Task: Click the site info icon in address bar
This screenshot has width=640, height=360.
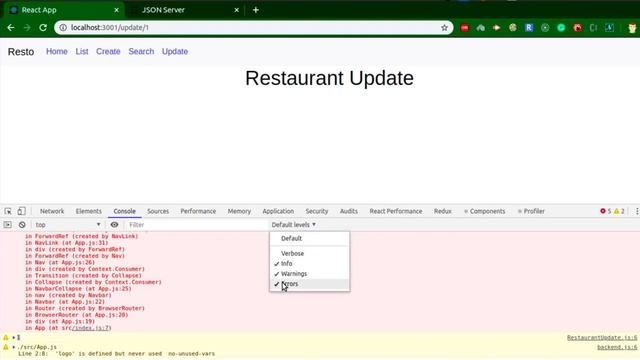Action: (63, 28)
